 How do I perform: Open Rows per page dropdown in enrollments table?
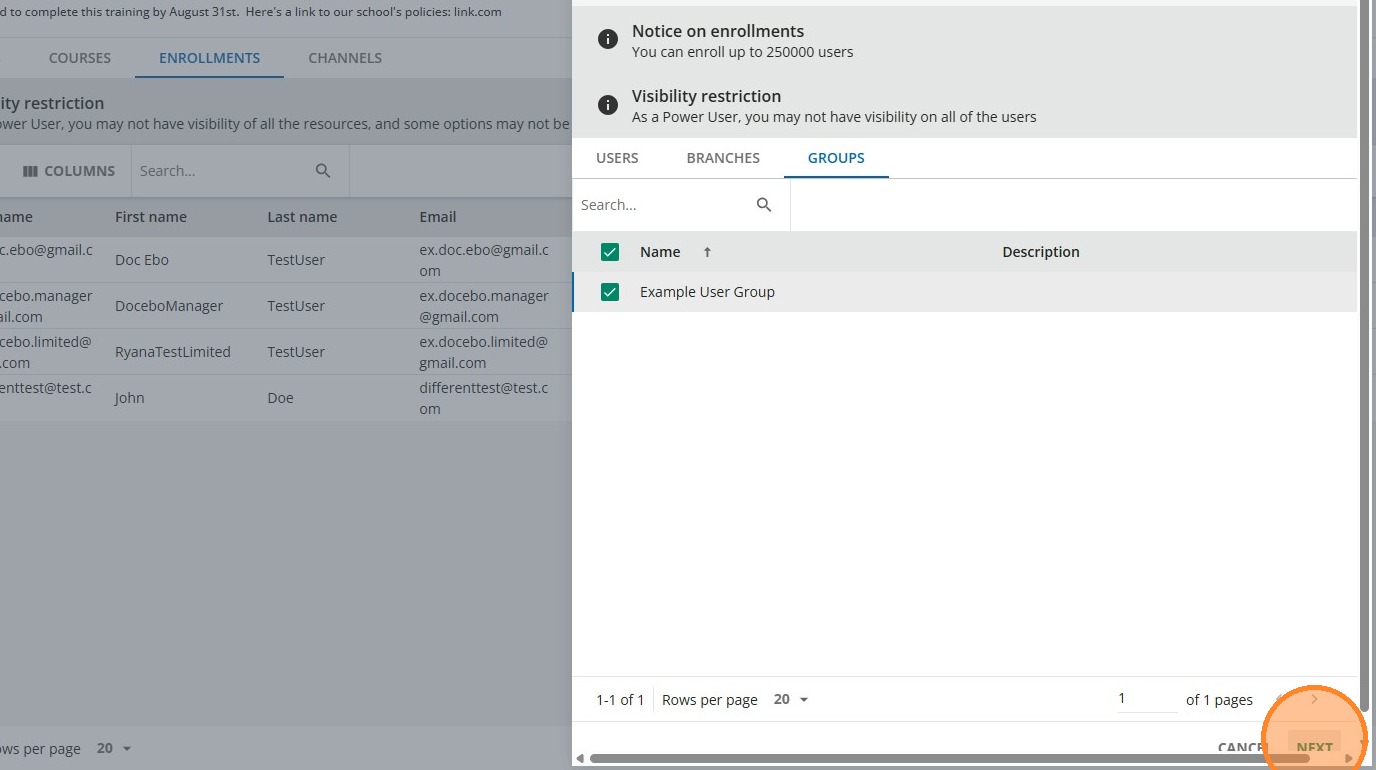(114, 748)
